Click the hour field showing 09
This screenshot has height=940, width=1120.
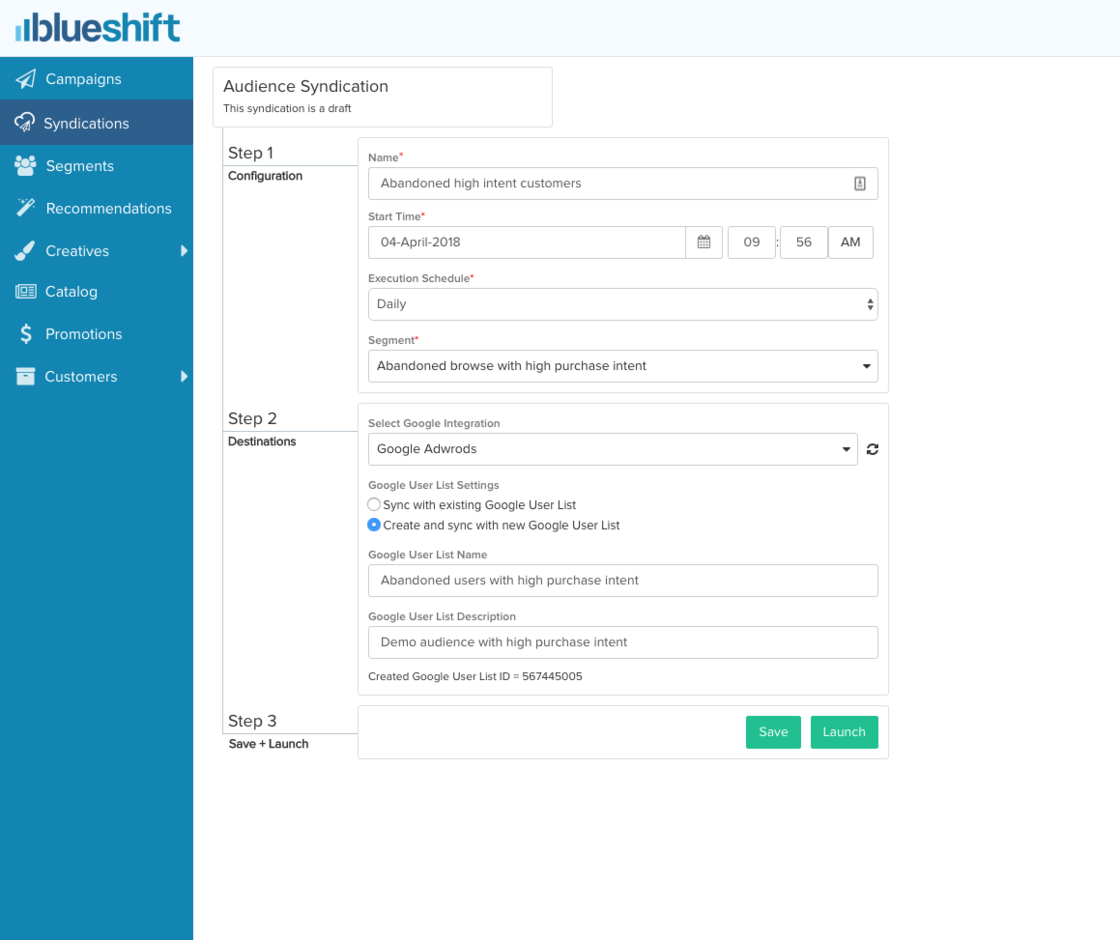[751, 242]
